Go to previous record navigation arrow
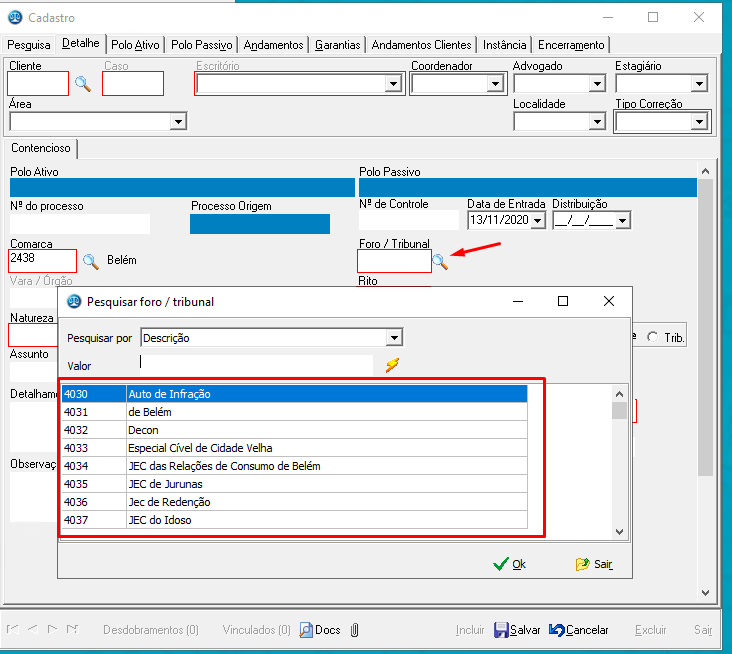 pyautogui.click(x=33, y=629)
